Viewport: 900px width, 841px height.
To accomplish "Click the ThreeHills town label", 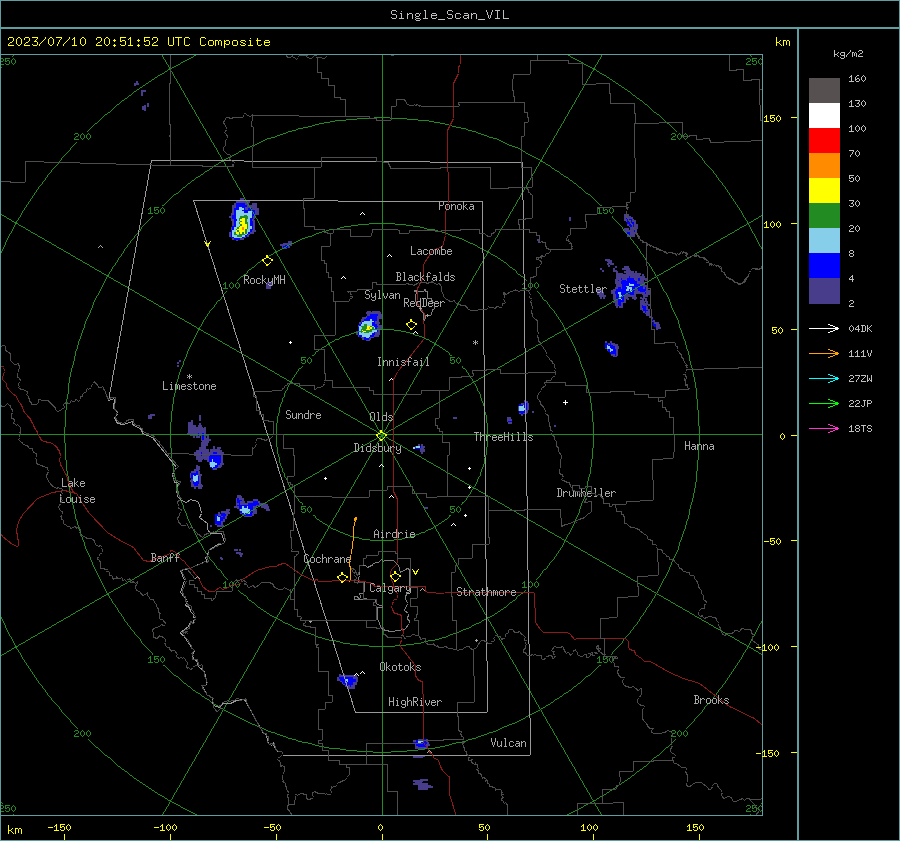I will (x=503, y=437).
